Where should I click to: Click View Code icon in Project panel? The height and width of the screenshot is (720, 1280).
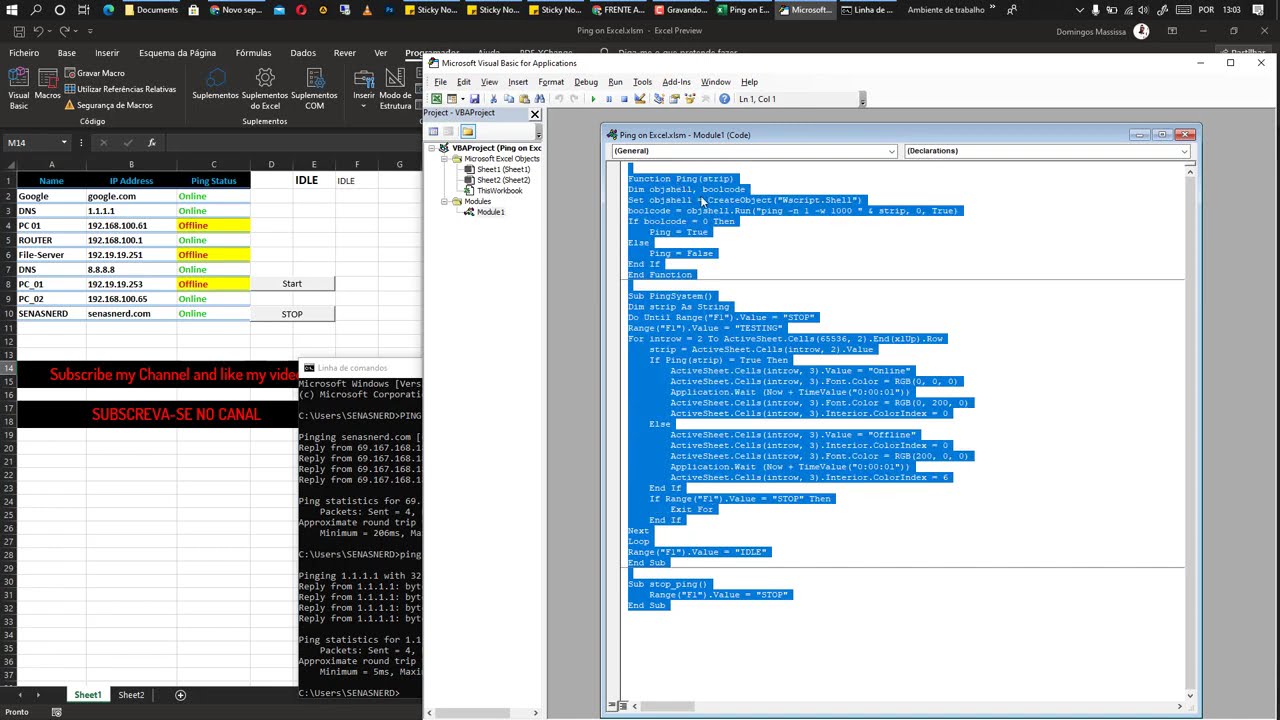(433, 131)
